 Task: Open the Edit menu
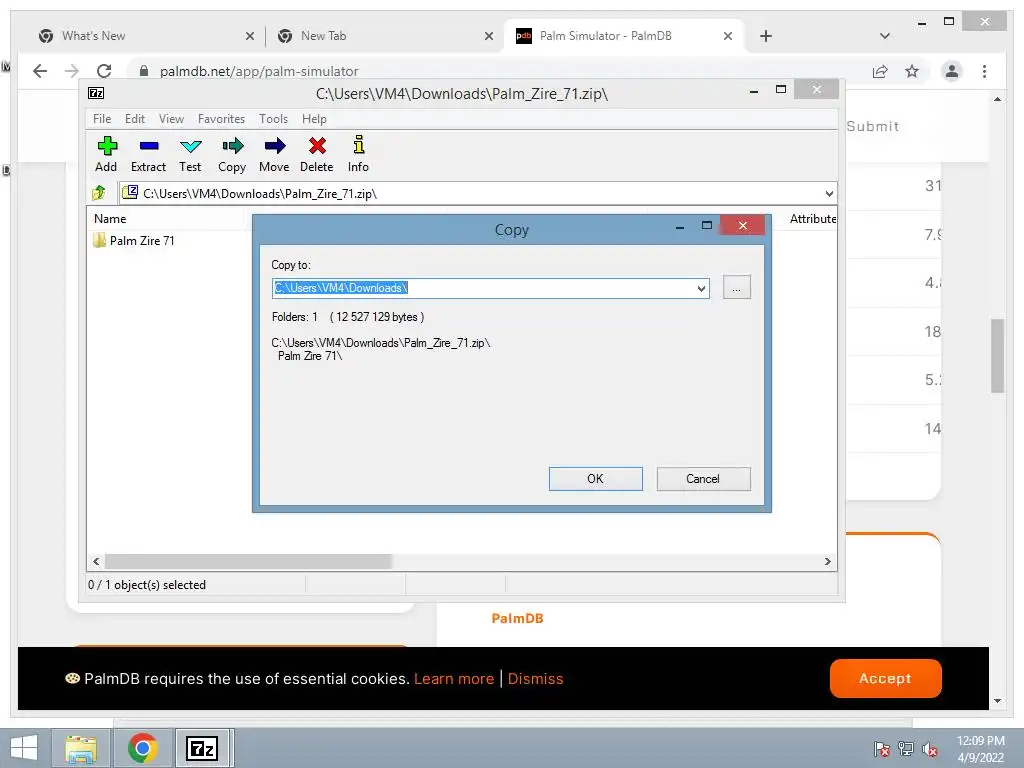135,119
